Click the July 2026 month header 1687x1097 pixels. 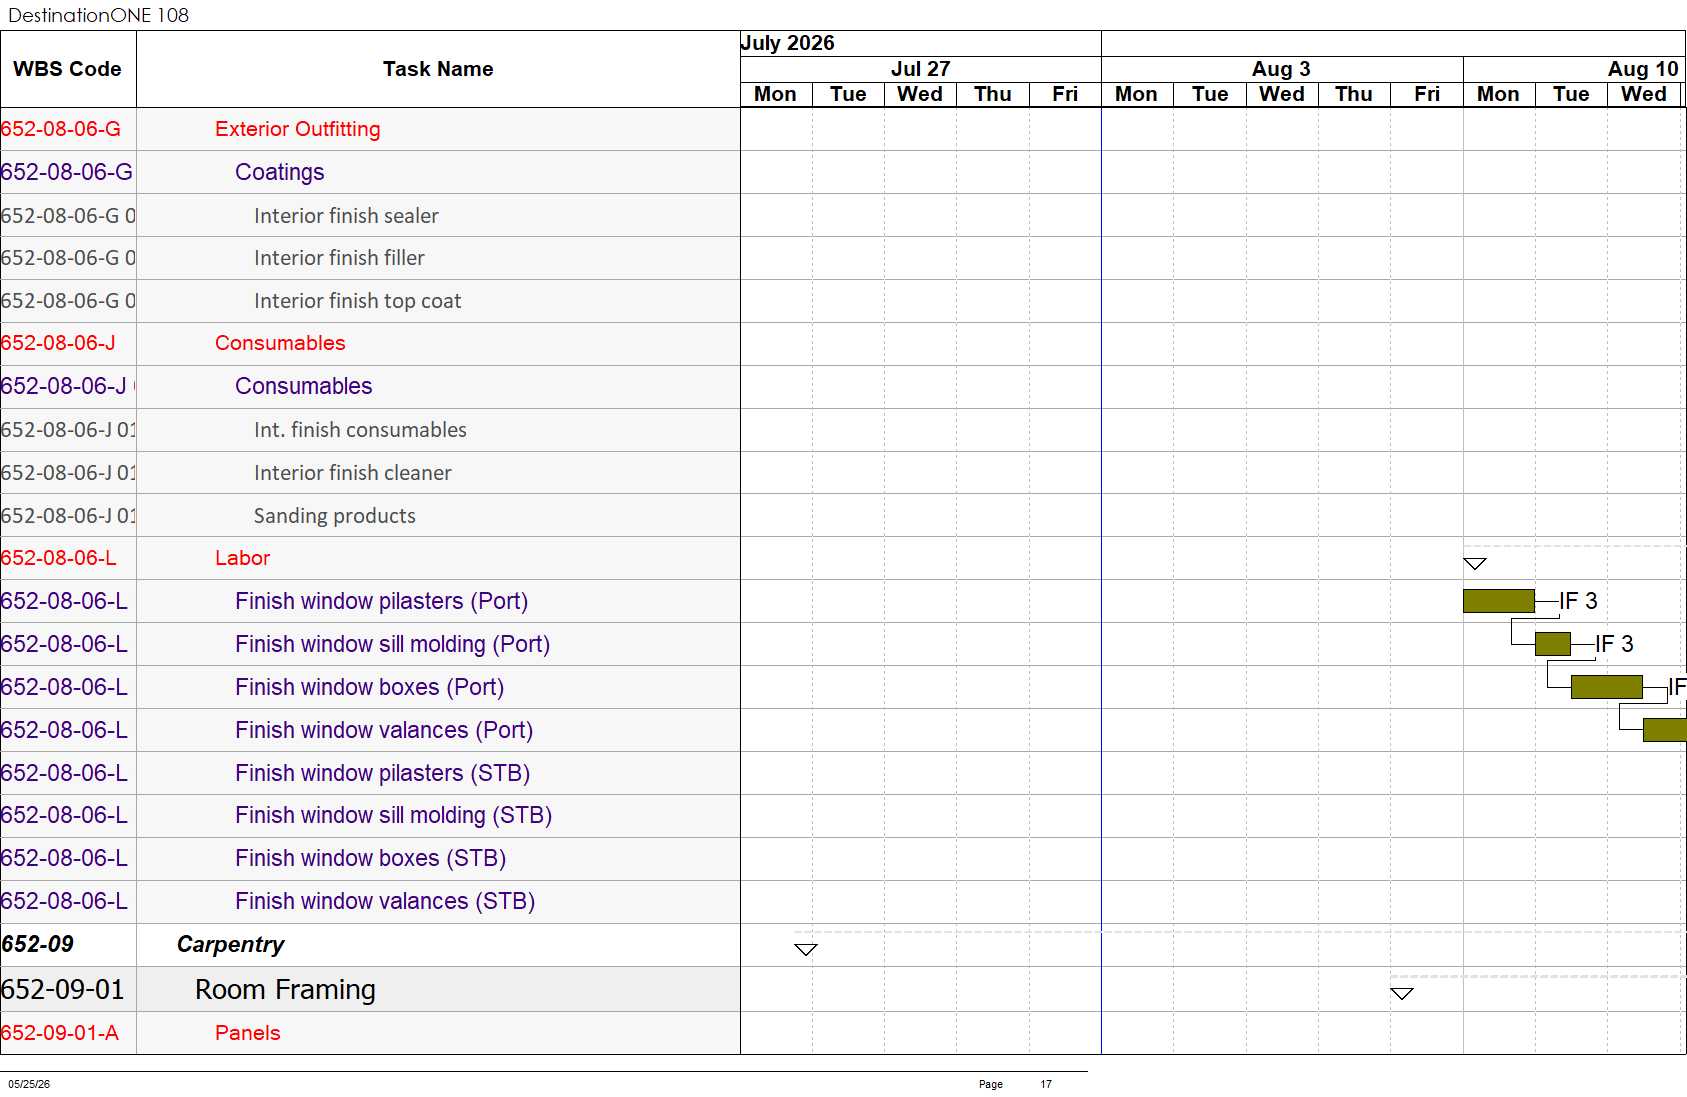point(788,43)
